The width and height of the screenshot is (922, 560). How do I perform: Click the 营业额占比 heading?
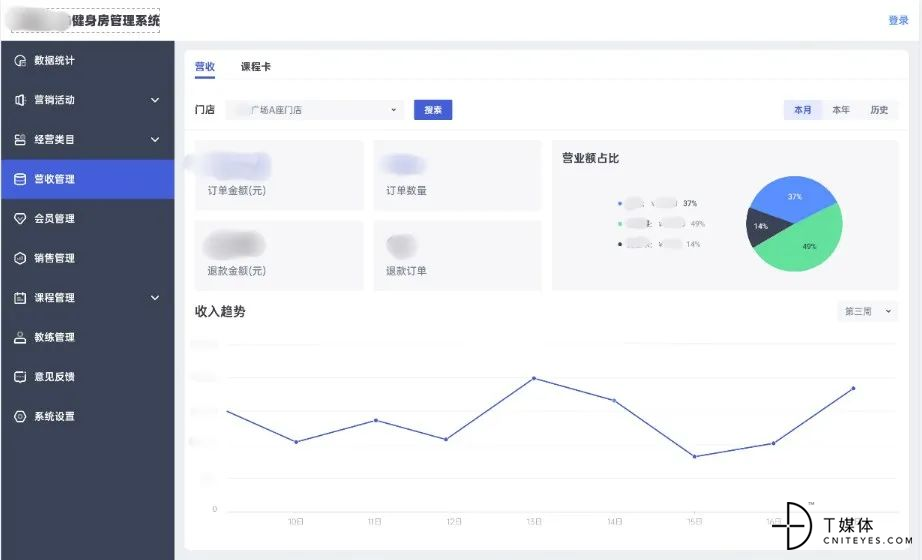pyautogui.click(x=590, y=158)
